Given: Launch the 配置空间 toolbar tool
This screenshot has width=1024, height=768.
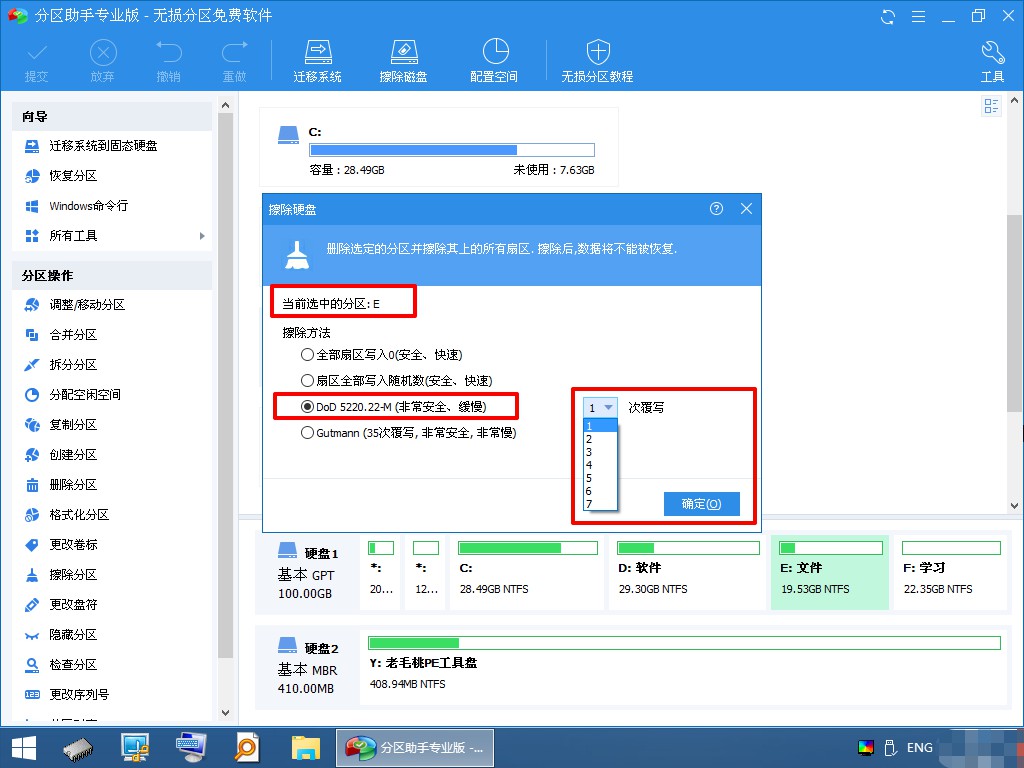Looking at the screenshot, I should 494,61.
